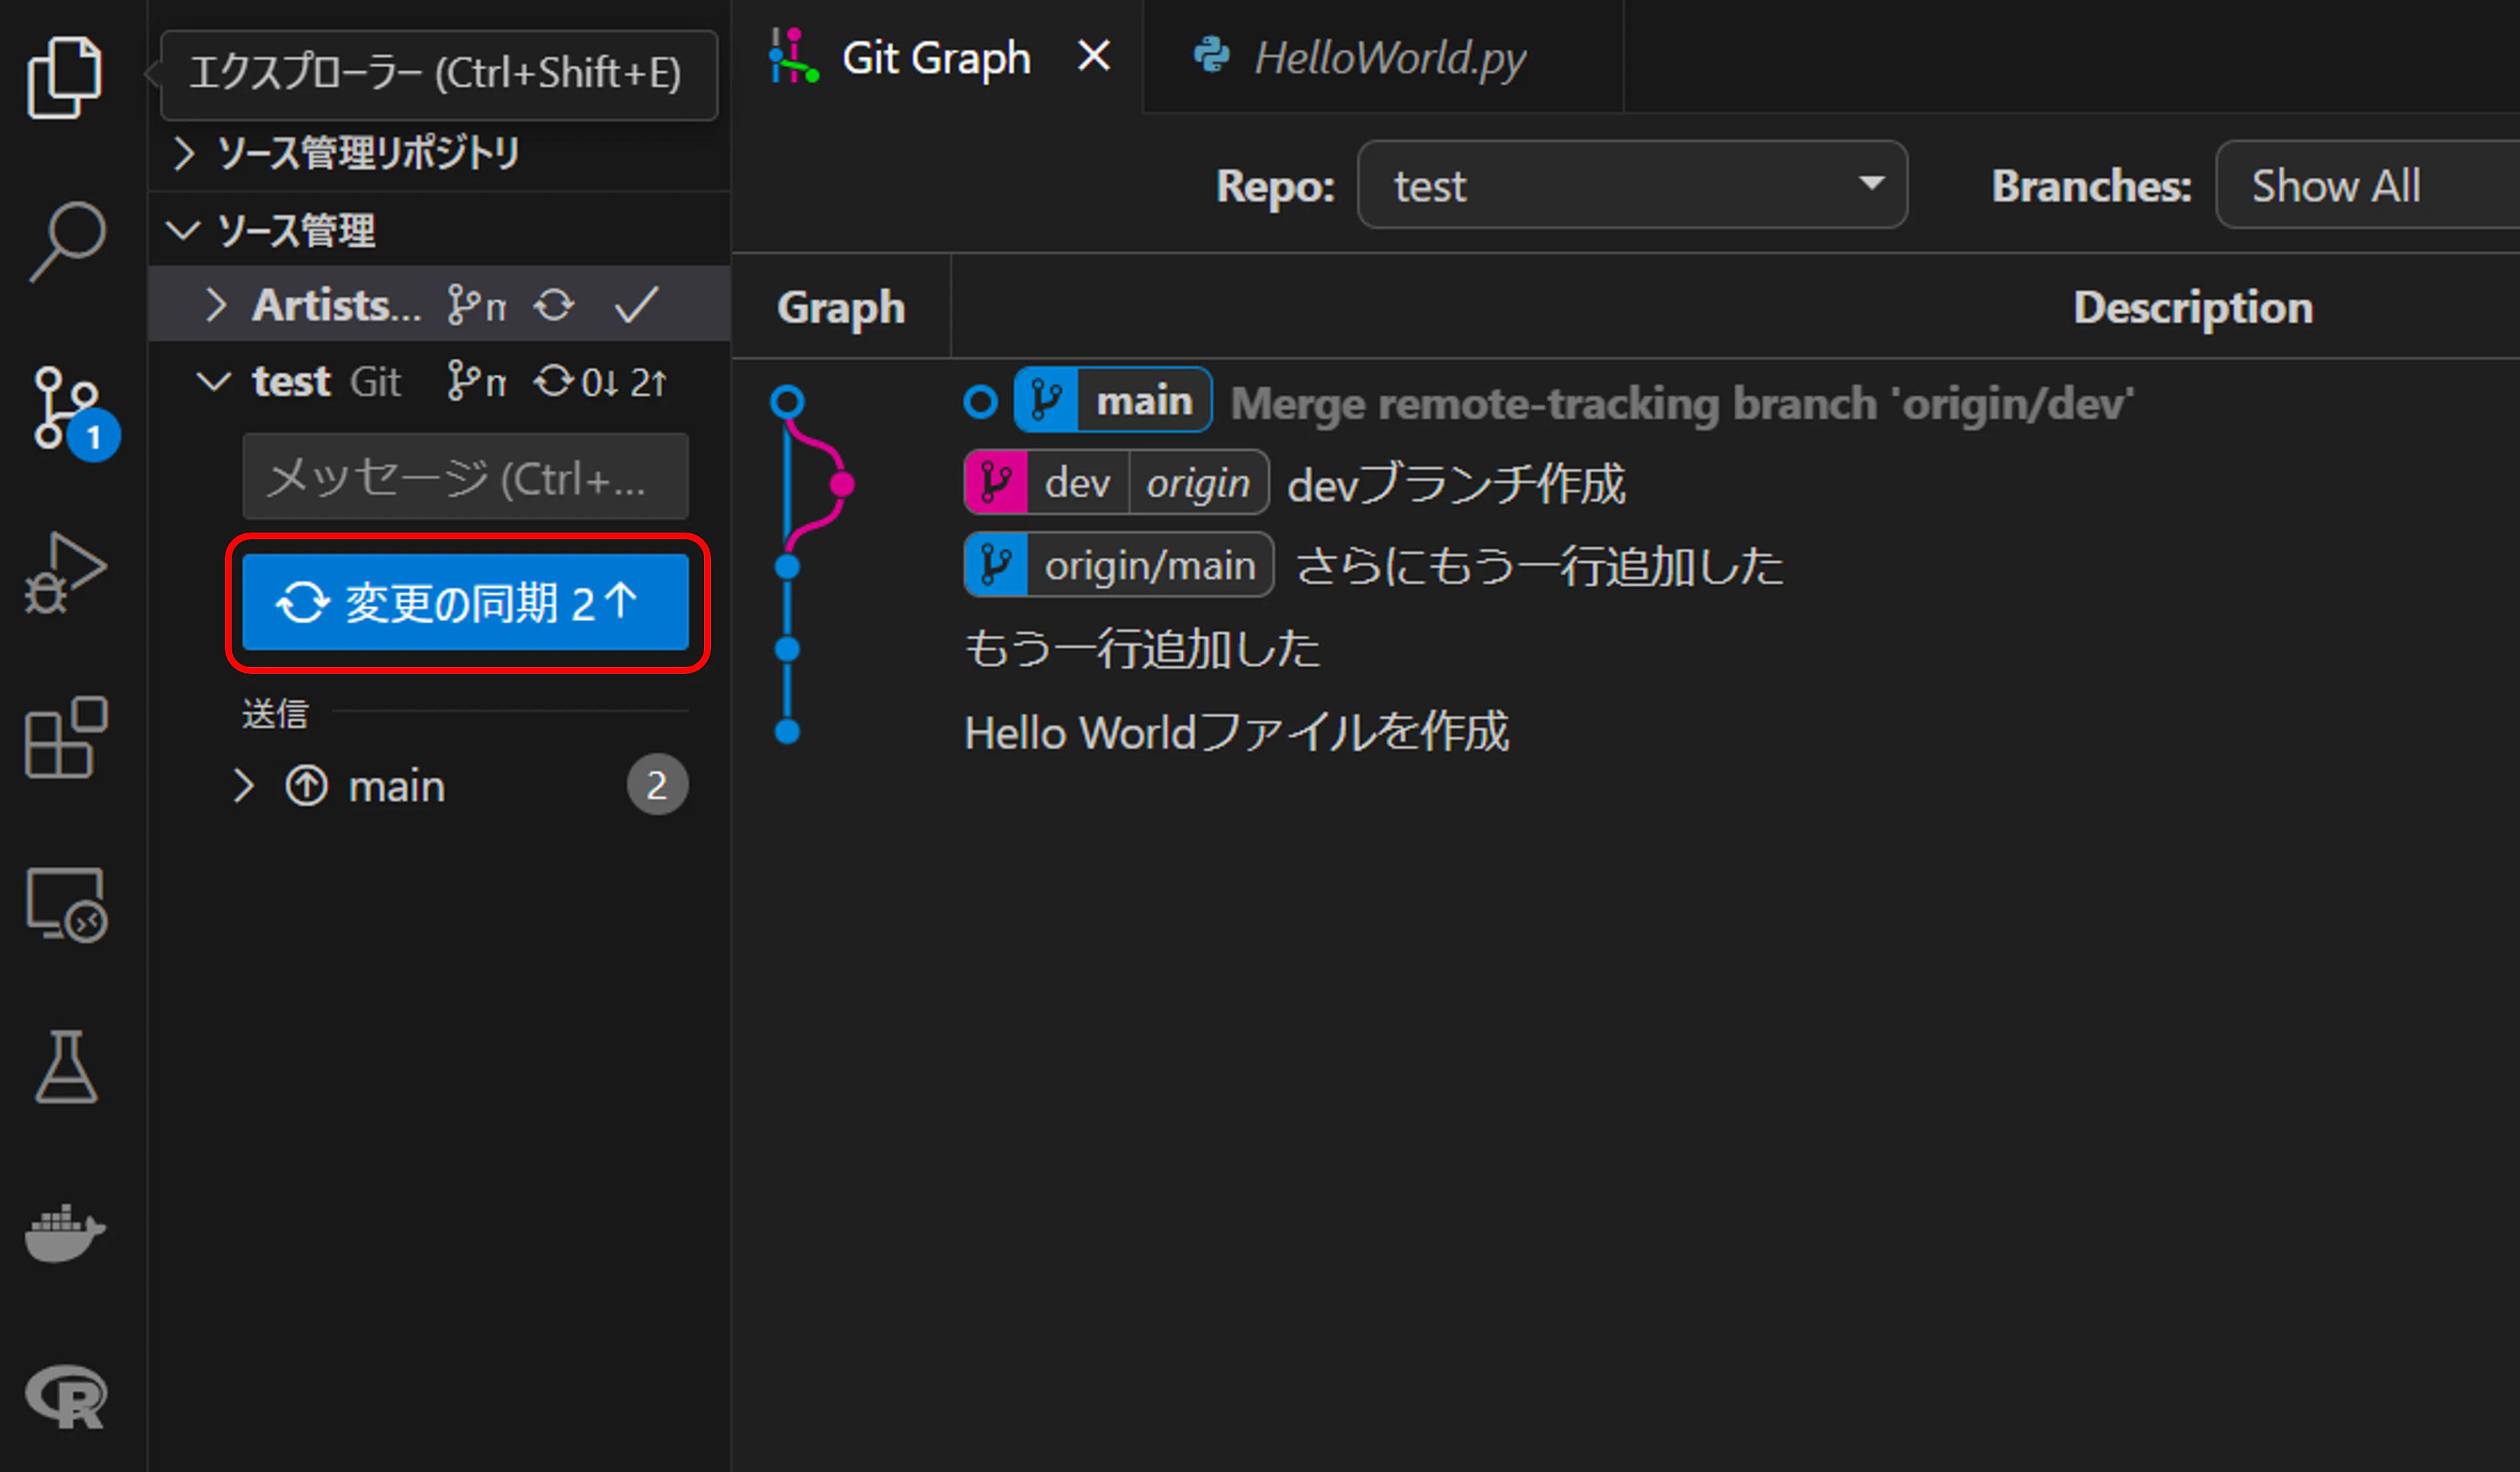Open the Remote Explorer view
Screen dimensions: 2520x1472
(66, 904)
